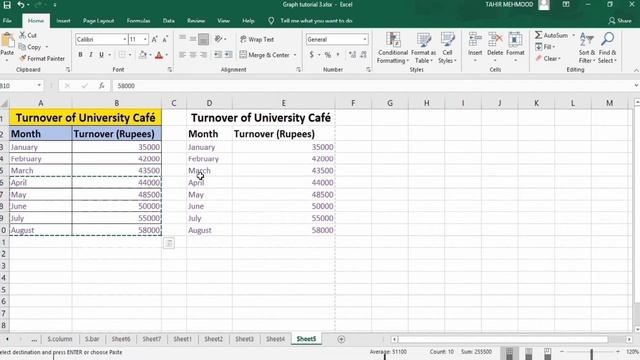Apply percent style to cells

(x=328, y=55)
